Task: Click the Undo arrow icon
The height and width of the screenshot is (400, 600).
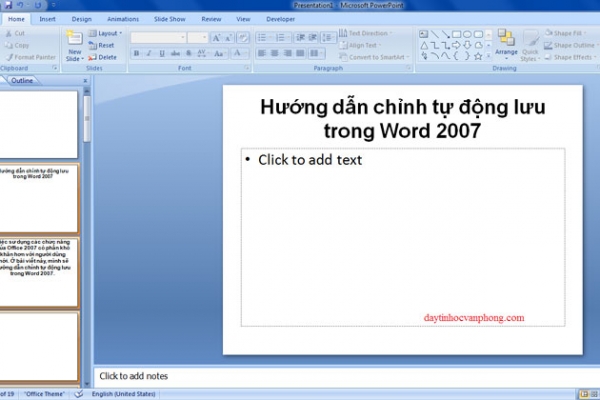Action: 21,5
